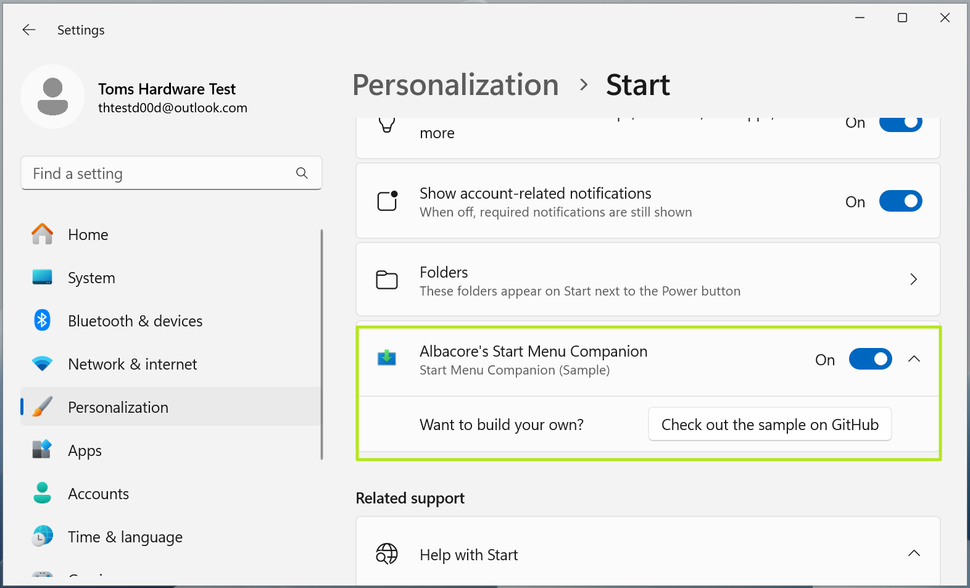Click the Folders icon in the Start settings
Viewport: 970px width, 588px height.
387,279
